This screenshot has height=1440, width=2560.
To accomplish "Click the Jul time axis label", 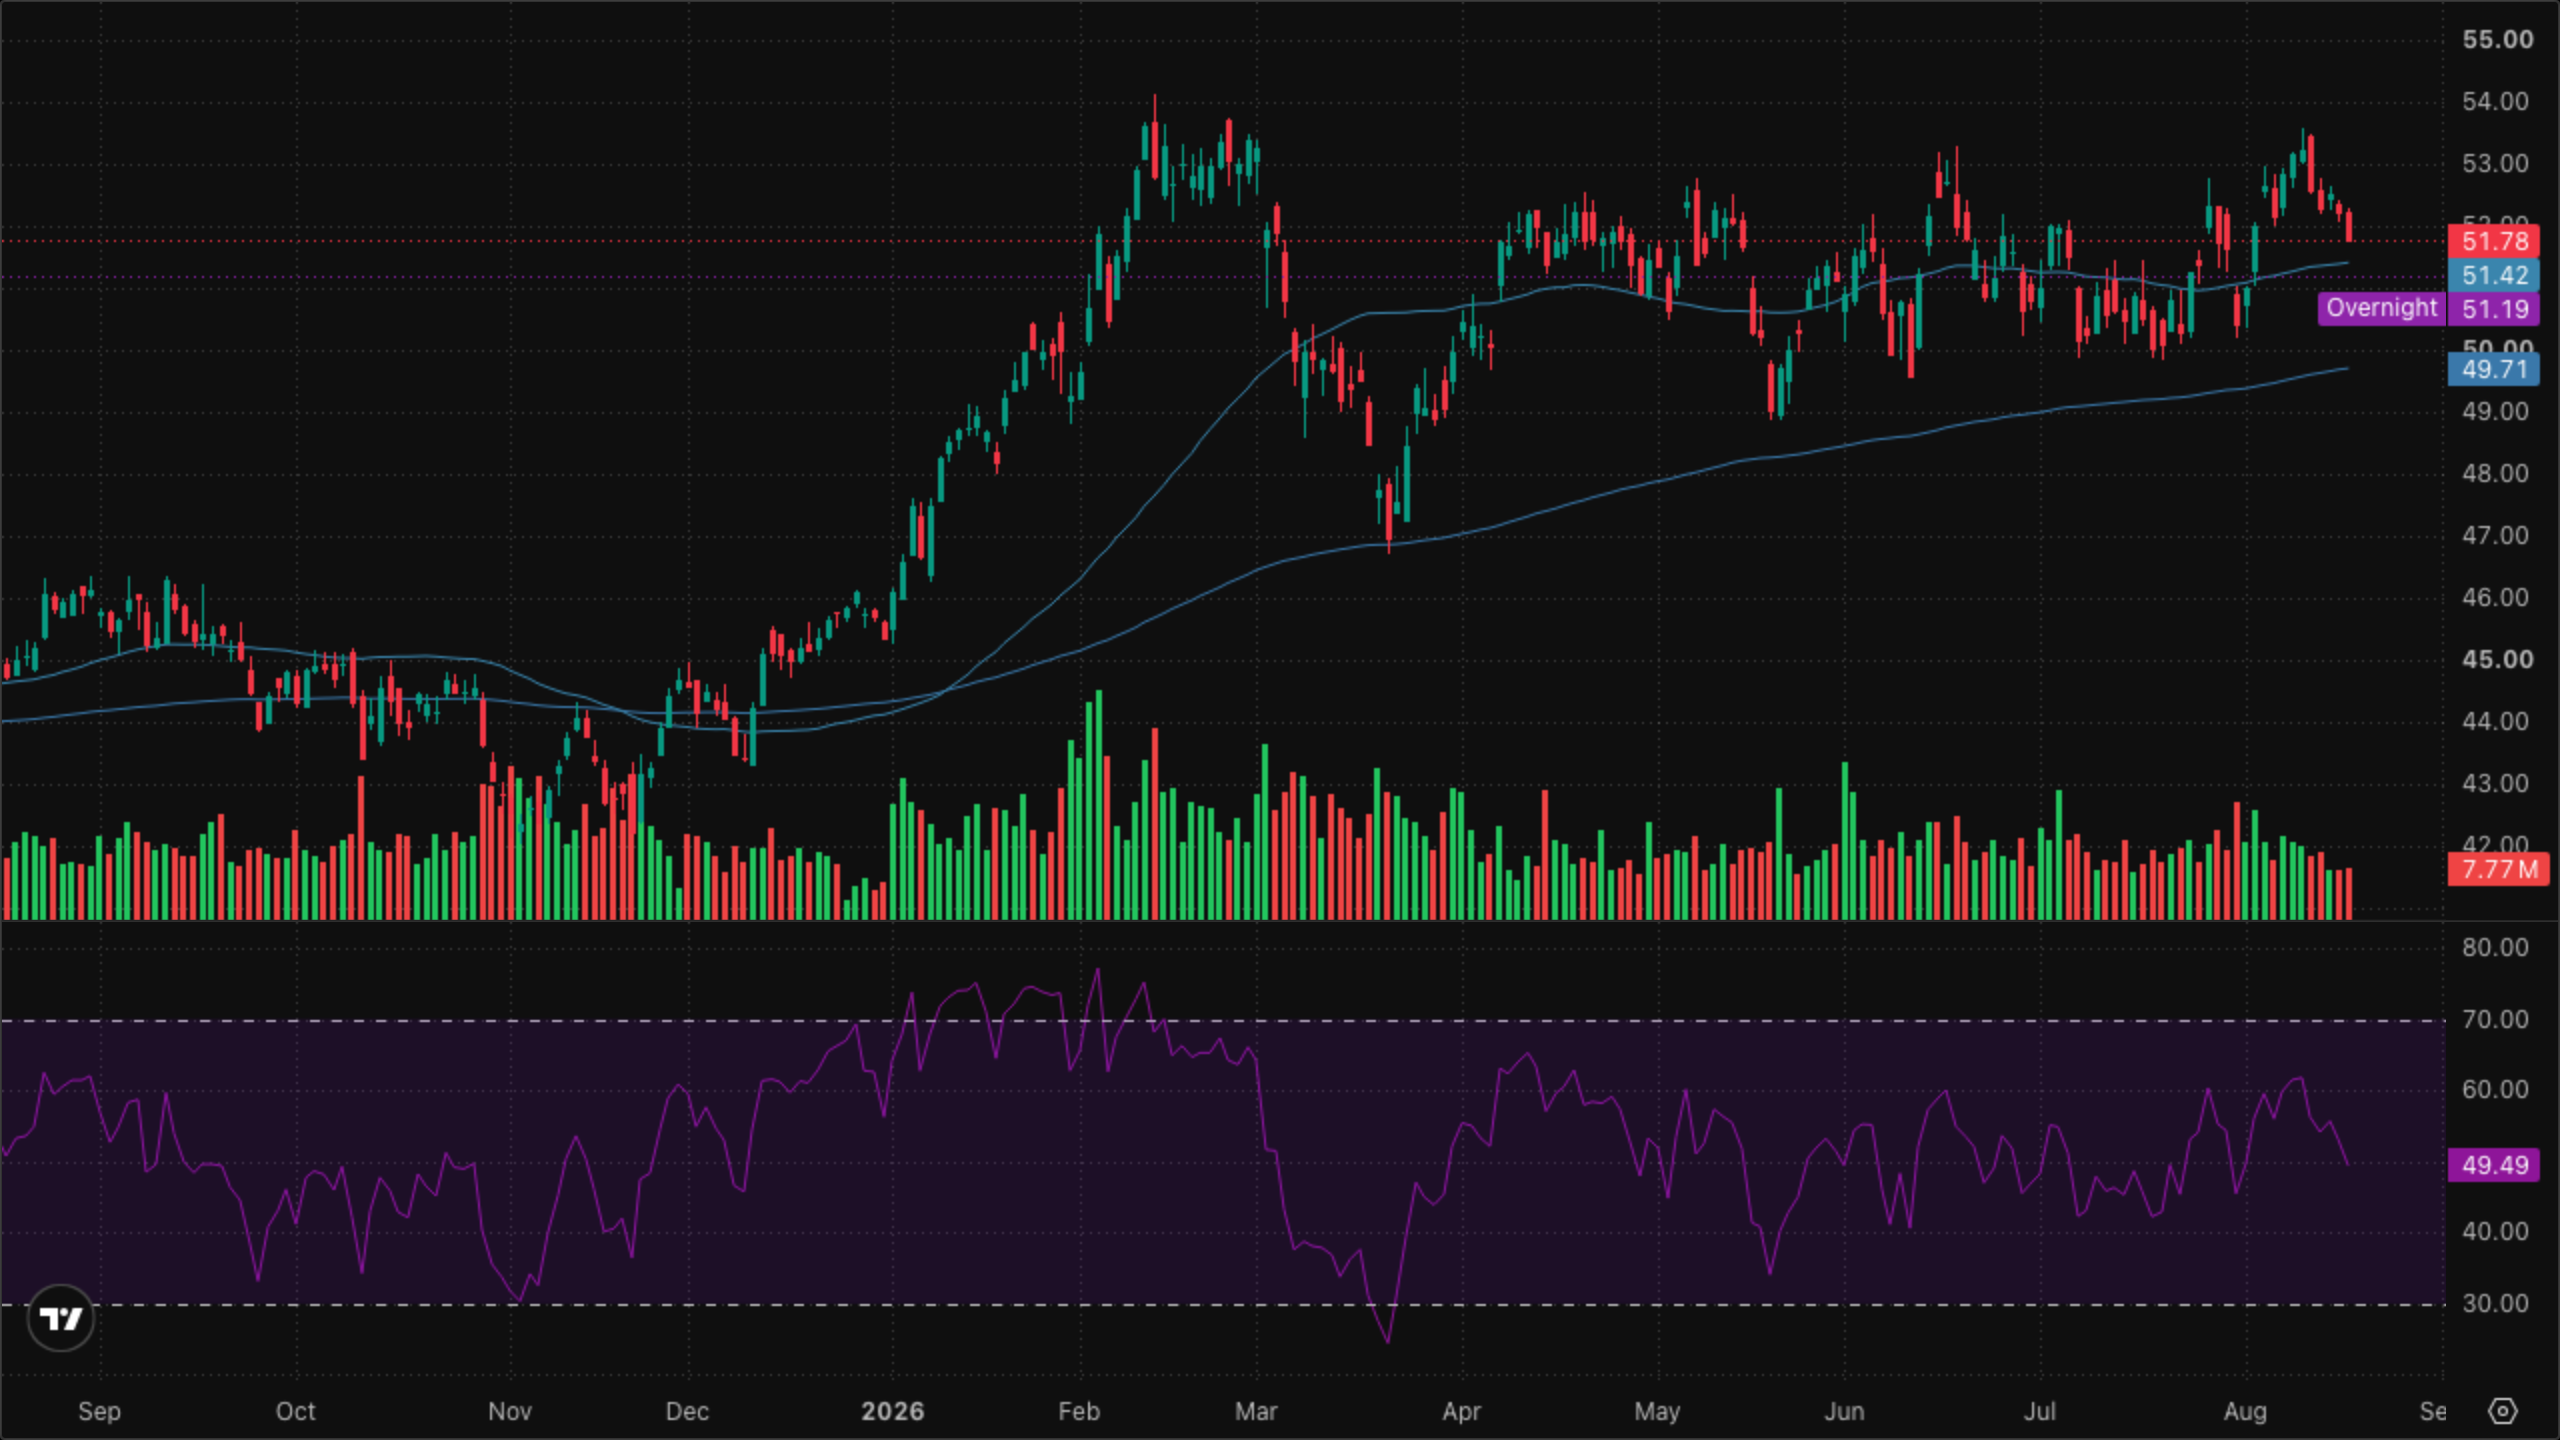I will [x=2040, y=1411].
